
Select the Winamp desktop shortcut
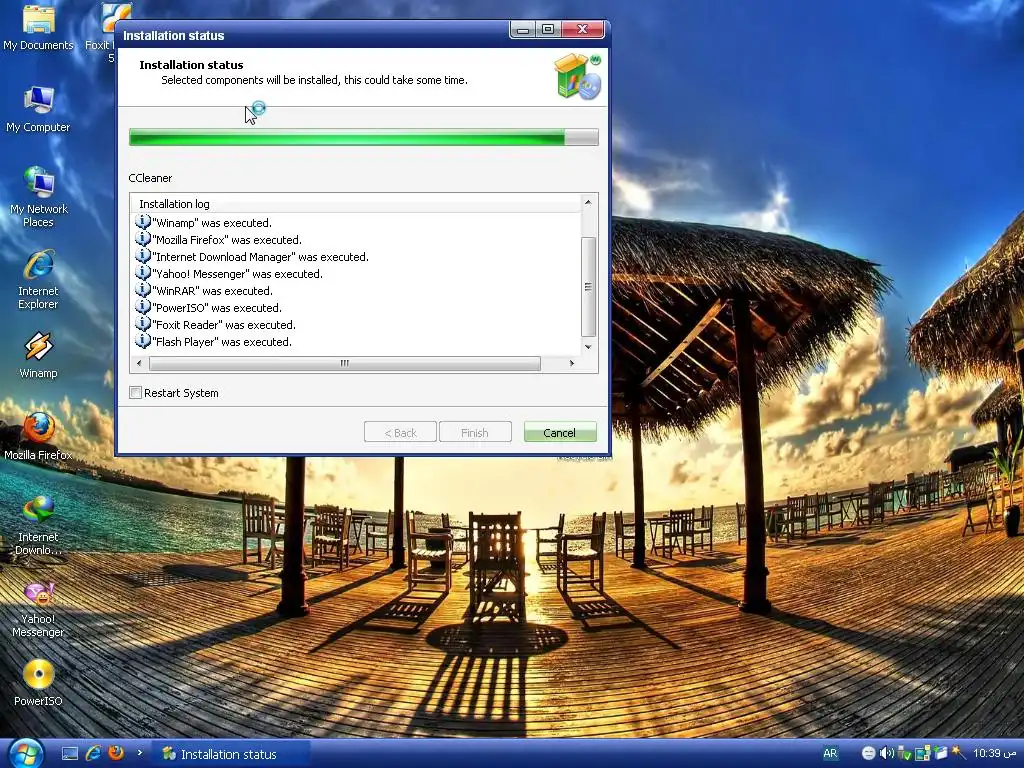coord(38,355)
